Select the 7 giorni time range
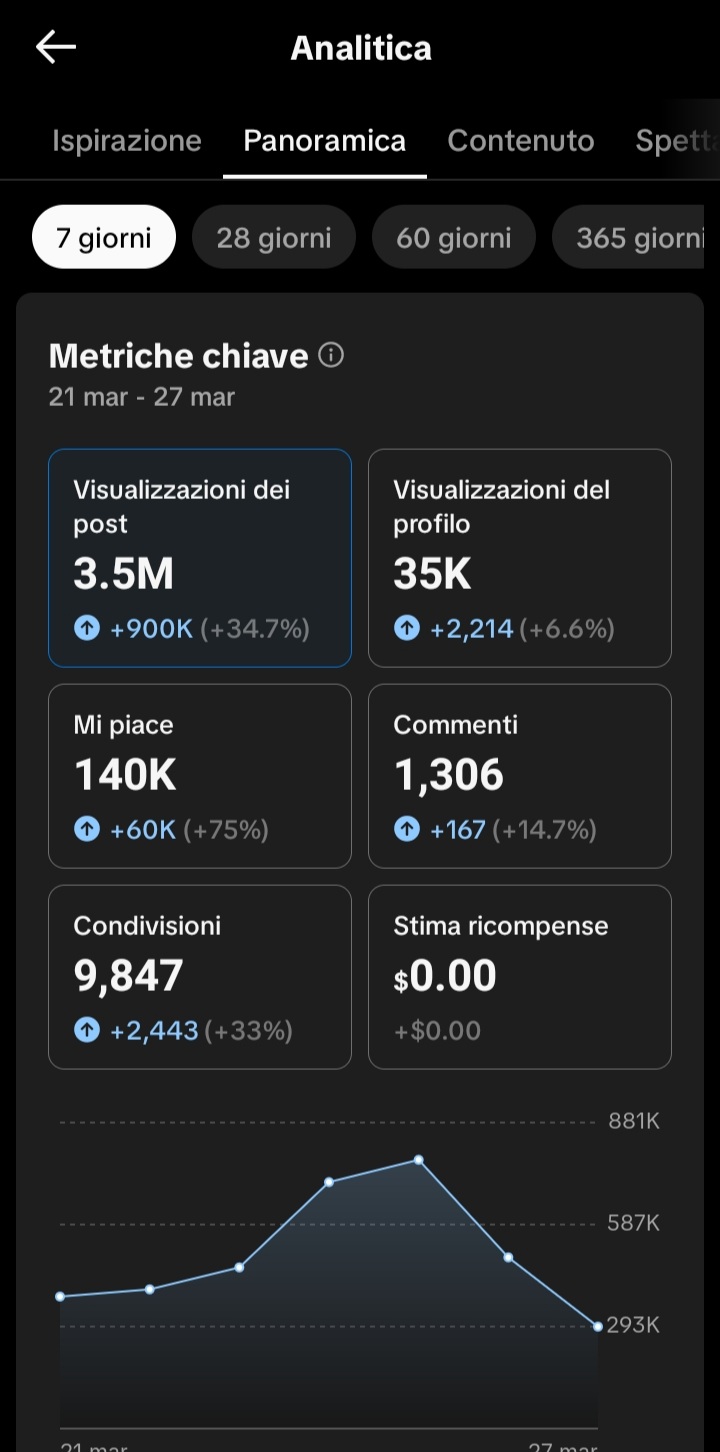720x1452 pixels. (104, 238)
